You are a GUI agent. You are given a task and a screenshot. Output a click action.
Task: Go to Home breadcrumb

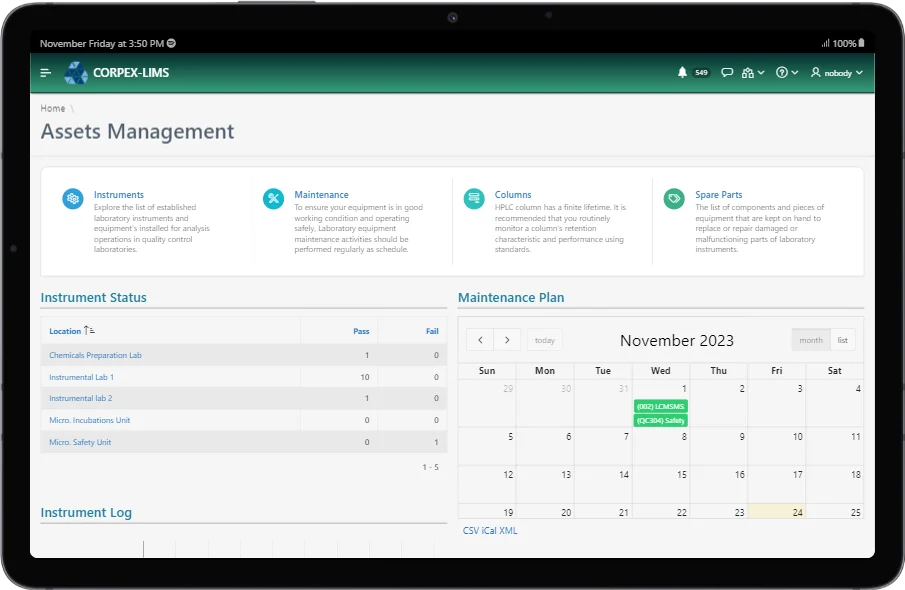53,108
